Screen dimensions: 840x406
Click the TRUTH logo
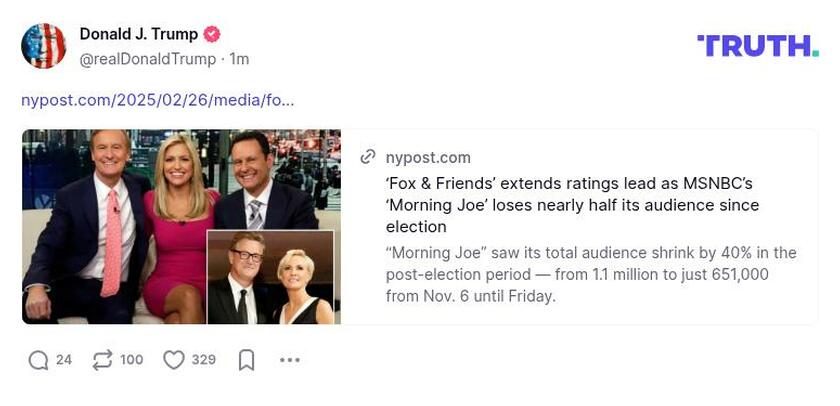point(757,45)
